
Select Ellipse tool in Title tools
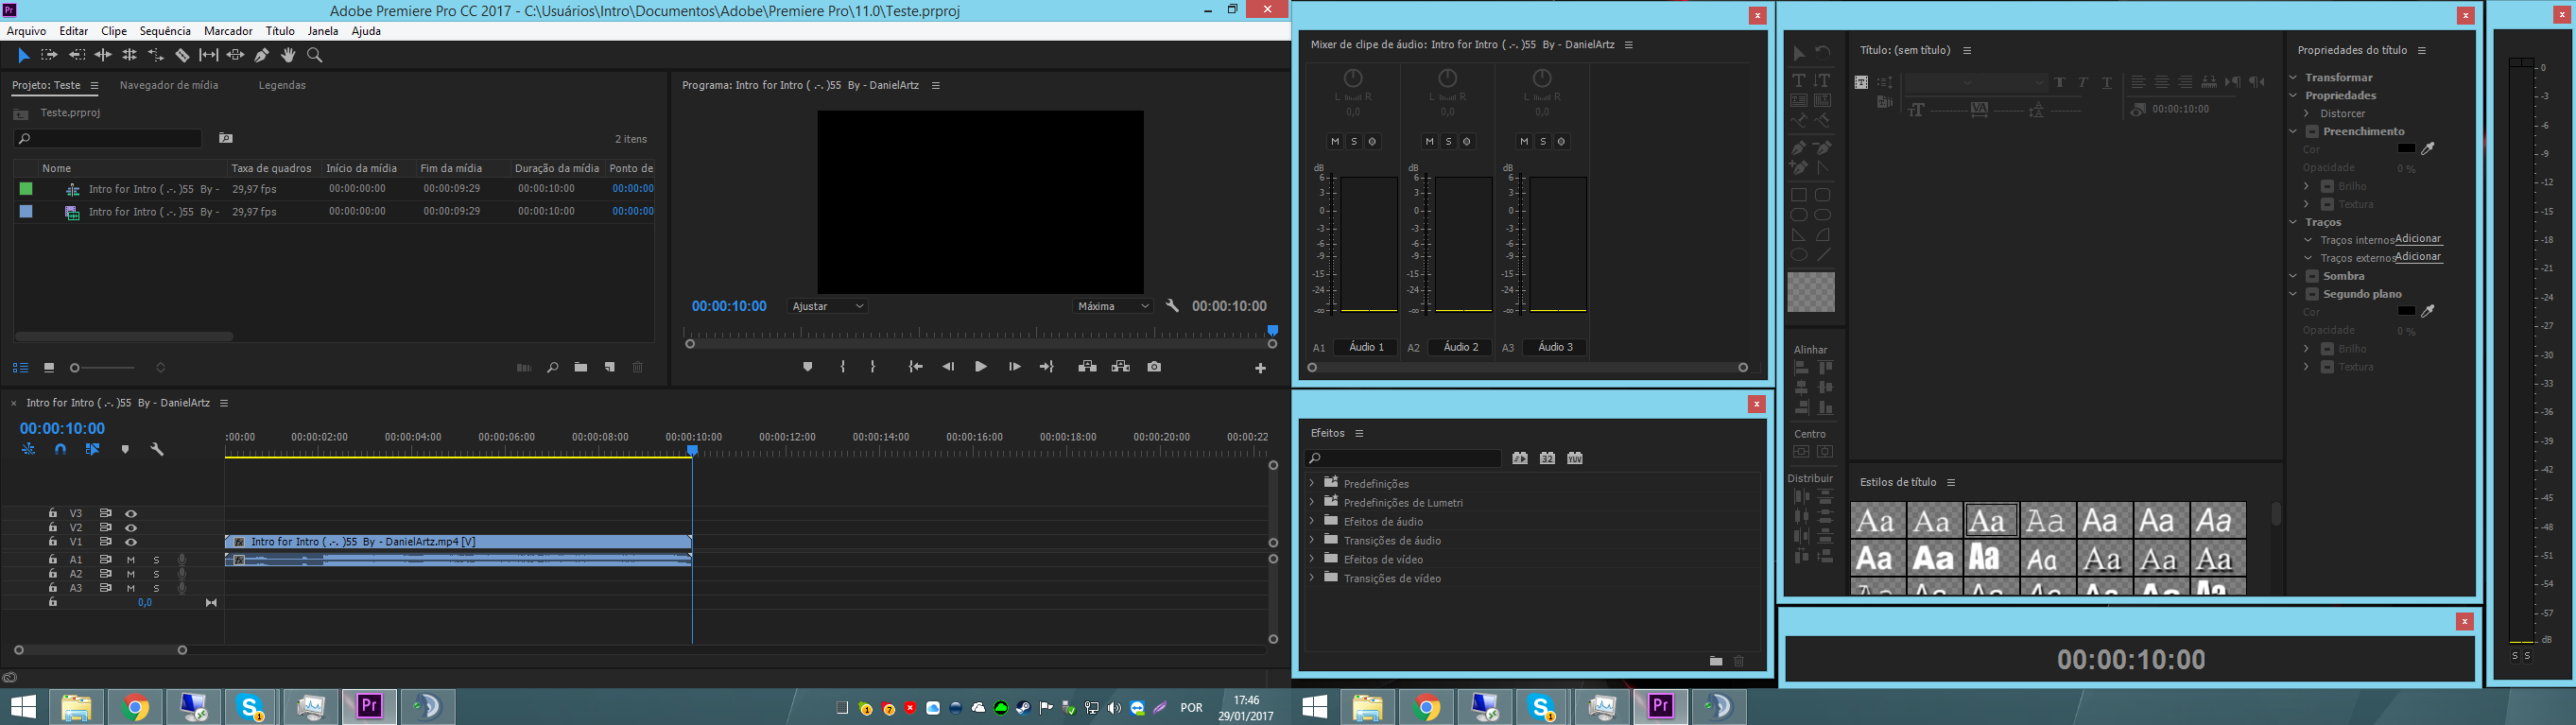pyautogui.click(x=1799, y=255)
